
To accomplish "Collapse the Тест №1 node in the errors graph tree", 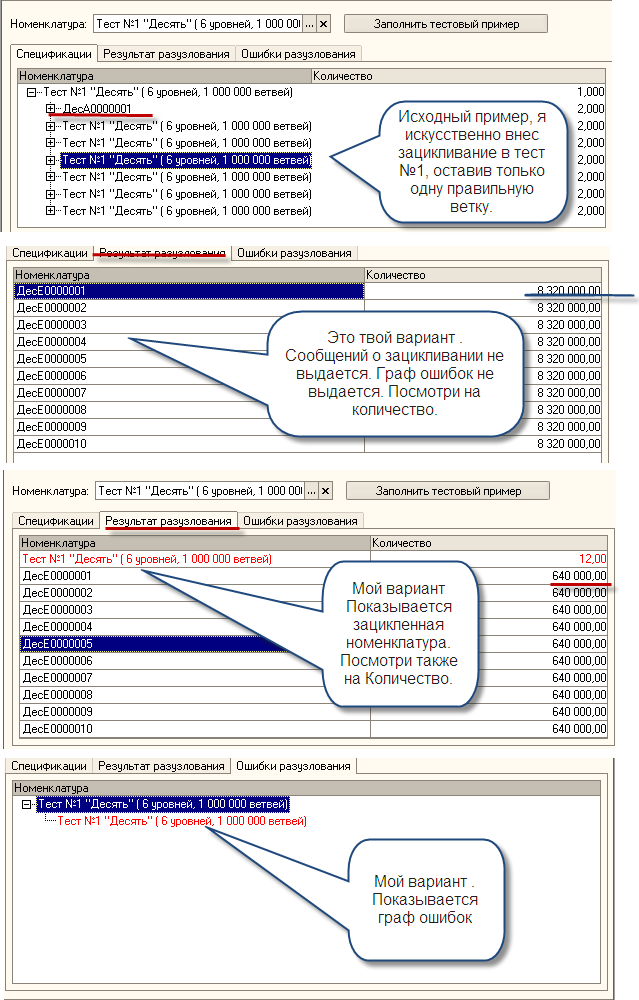I will coord(26,805).
